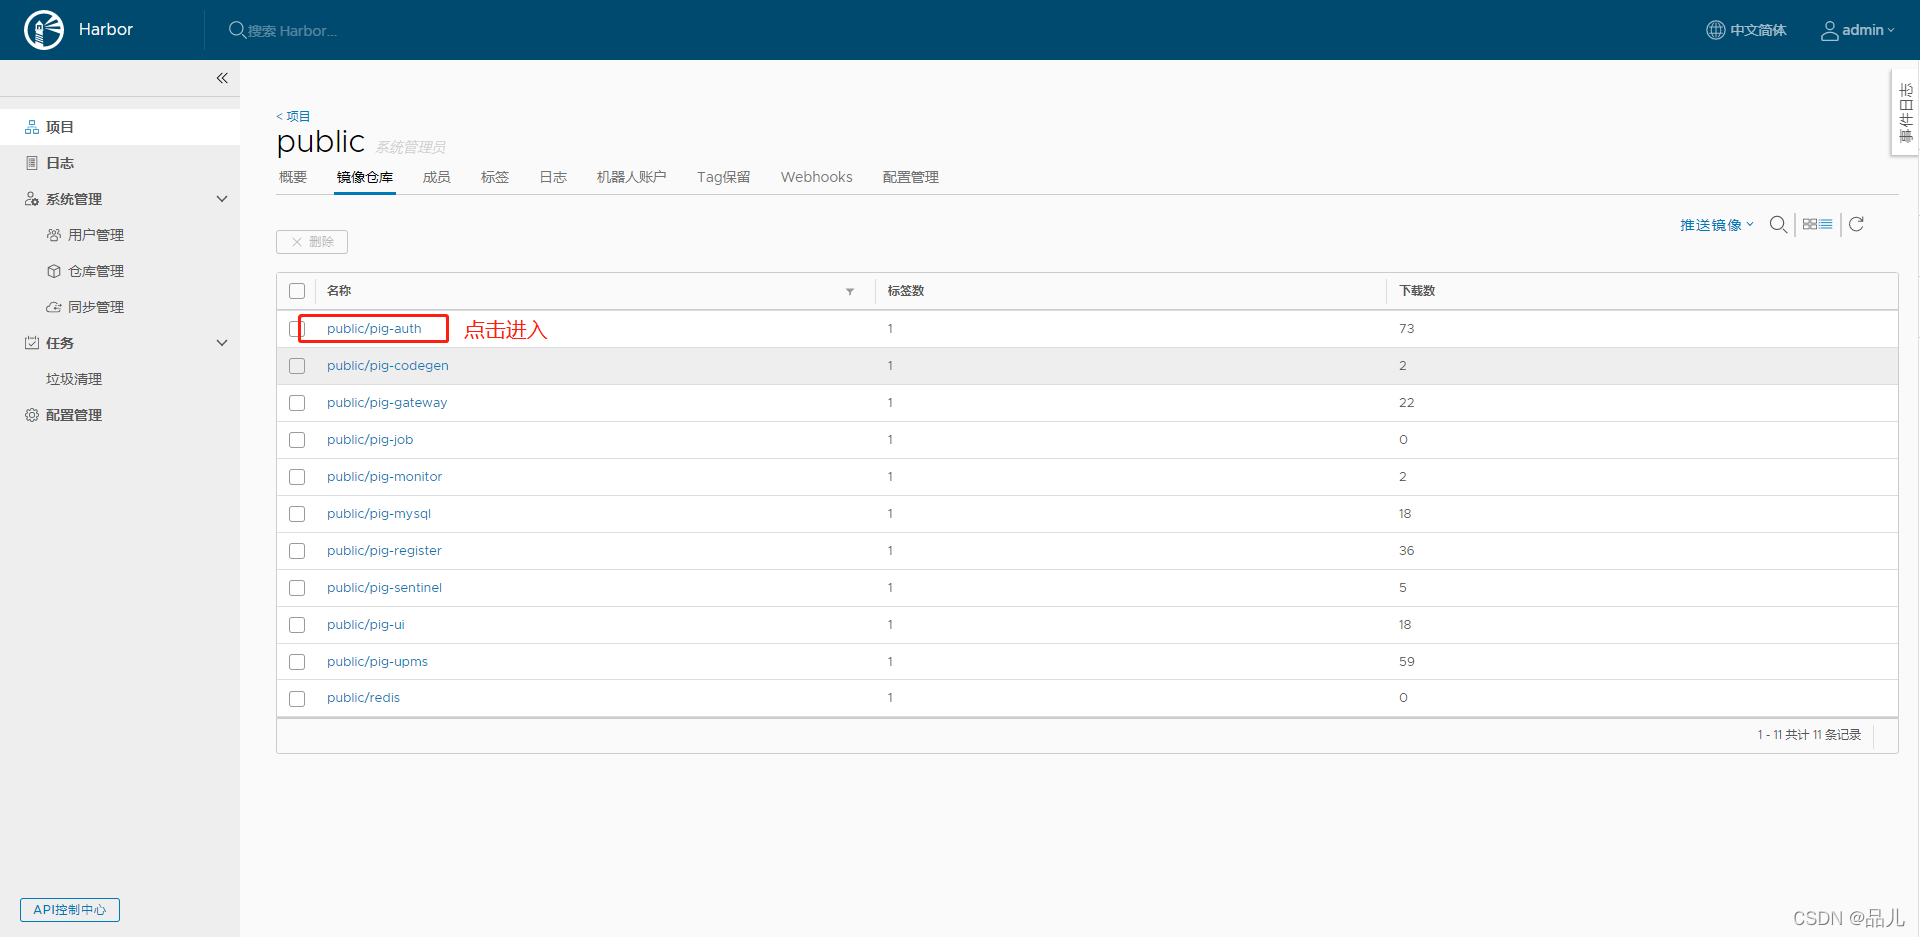Open 垃圾清理 in the sidebar
Image resolution: width=1920 pixels, height=937 pixels.
pyautogui.click(x=74, y=379)
